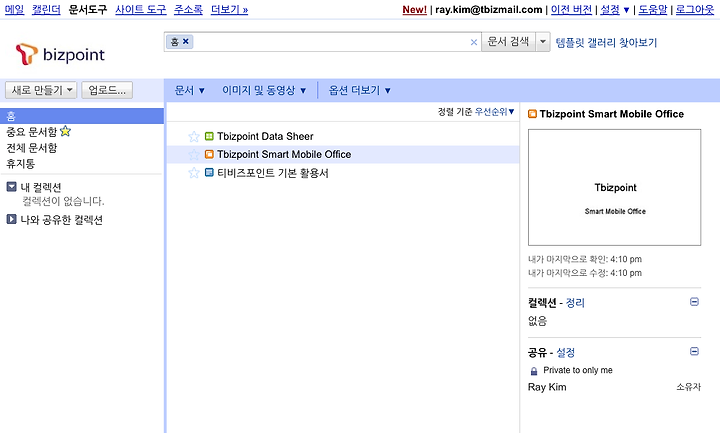The image size is (720, 433).
Task: Go to 사이트 도구 in top navigation
Action: point(141,9)
